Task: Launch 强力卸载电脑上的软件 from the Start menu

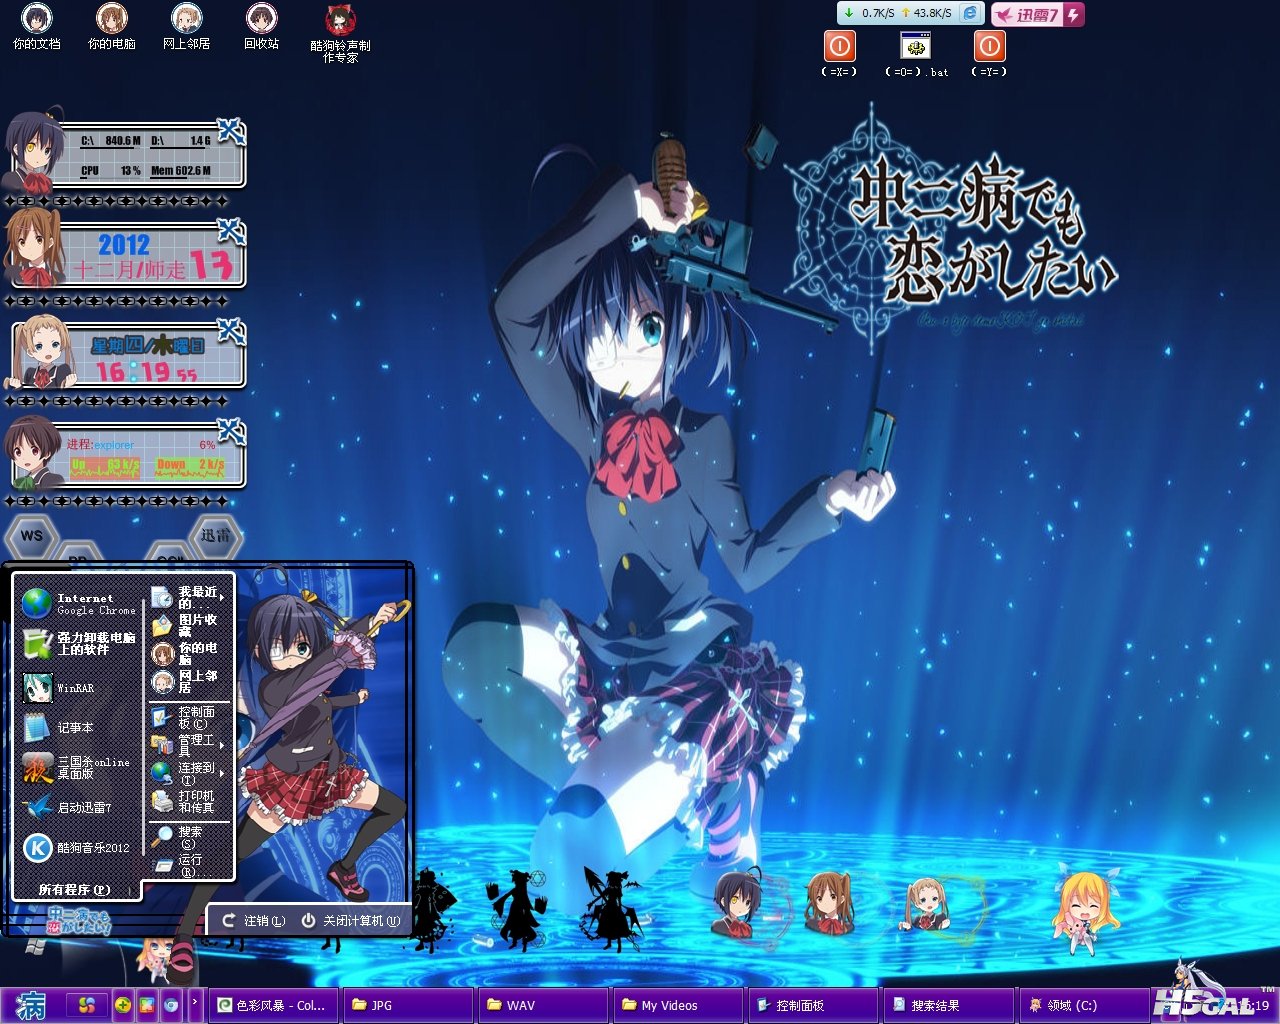Action: coord(80,644)
